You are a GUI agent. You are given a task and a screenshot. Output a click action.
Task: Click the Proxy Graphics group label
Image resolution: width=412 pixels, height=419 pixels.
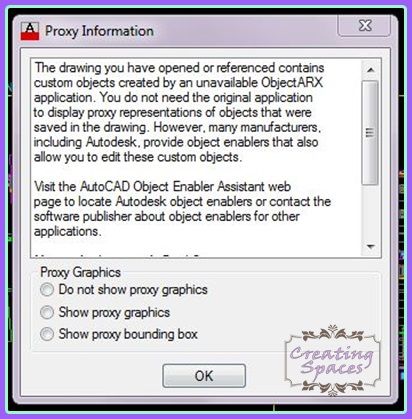point(80,272)
